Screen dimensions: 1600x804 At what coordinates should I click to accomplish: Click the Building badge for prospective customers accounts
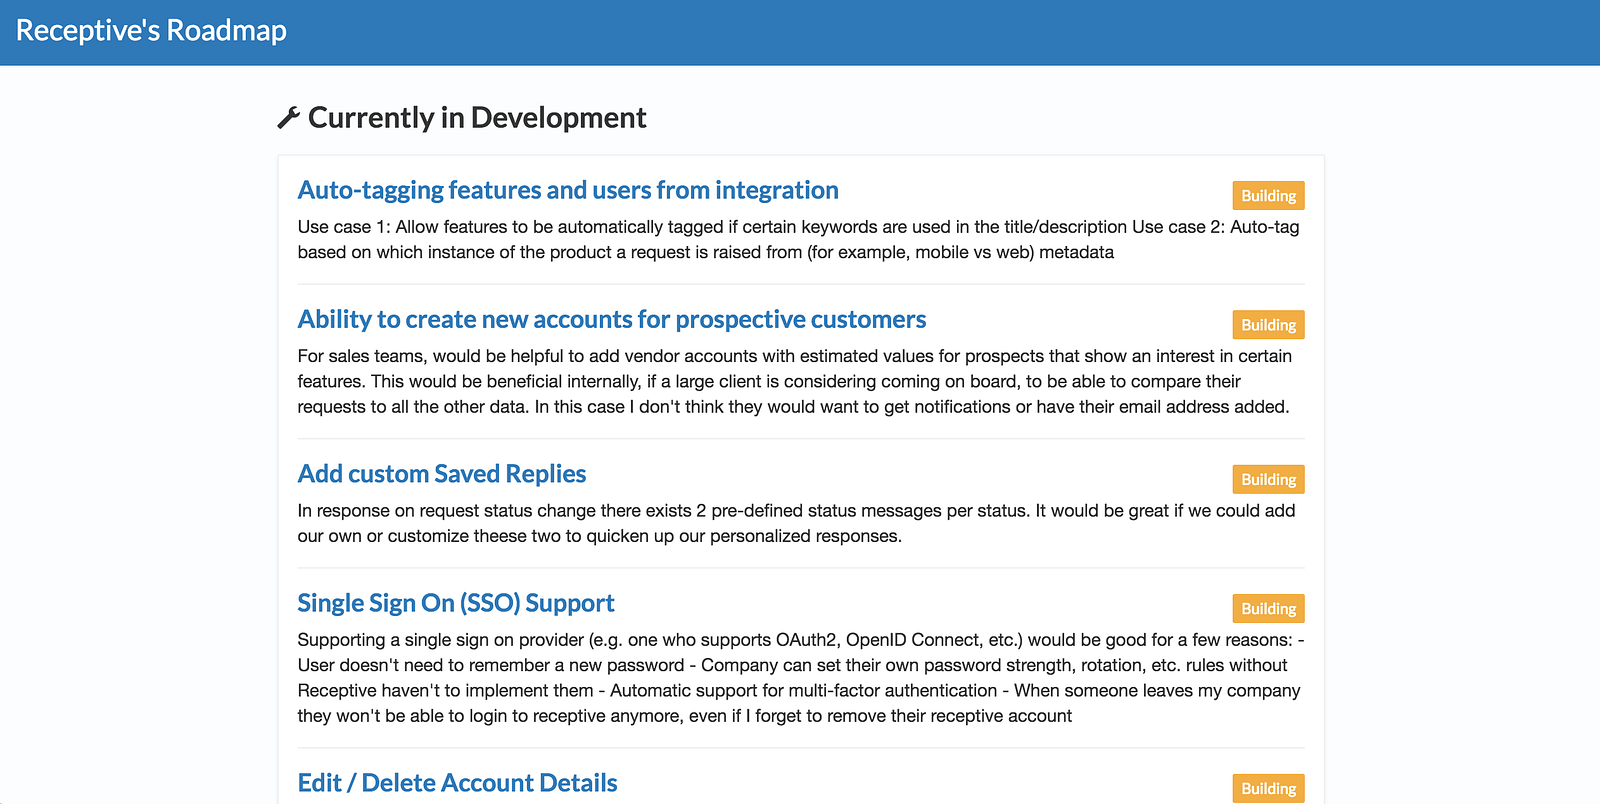coord(1268,325)
